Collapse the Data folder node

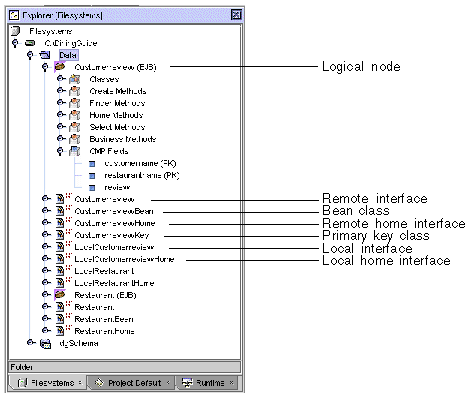30,55
